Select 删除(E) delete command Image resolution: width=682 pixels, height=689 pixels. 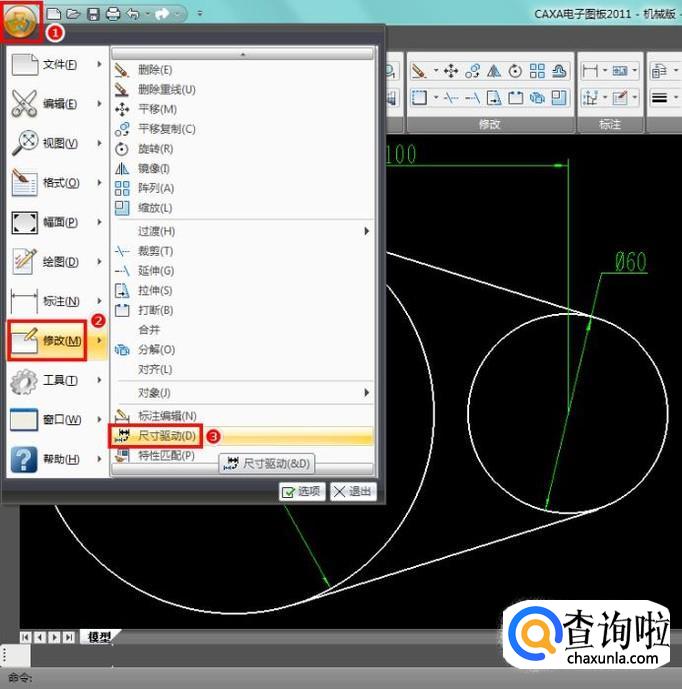tap(154, 70)
